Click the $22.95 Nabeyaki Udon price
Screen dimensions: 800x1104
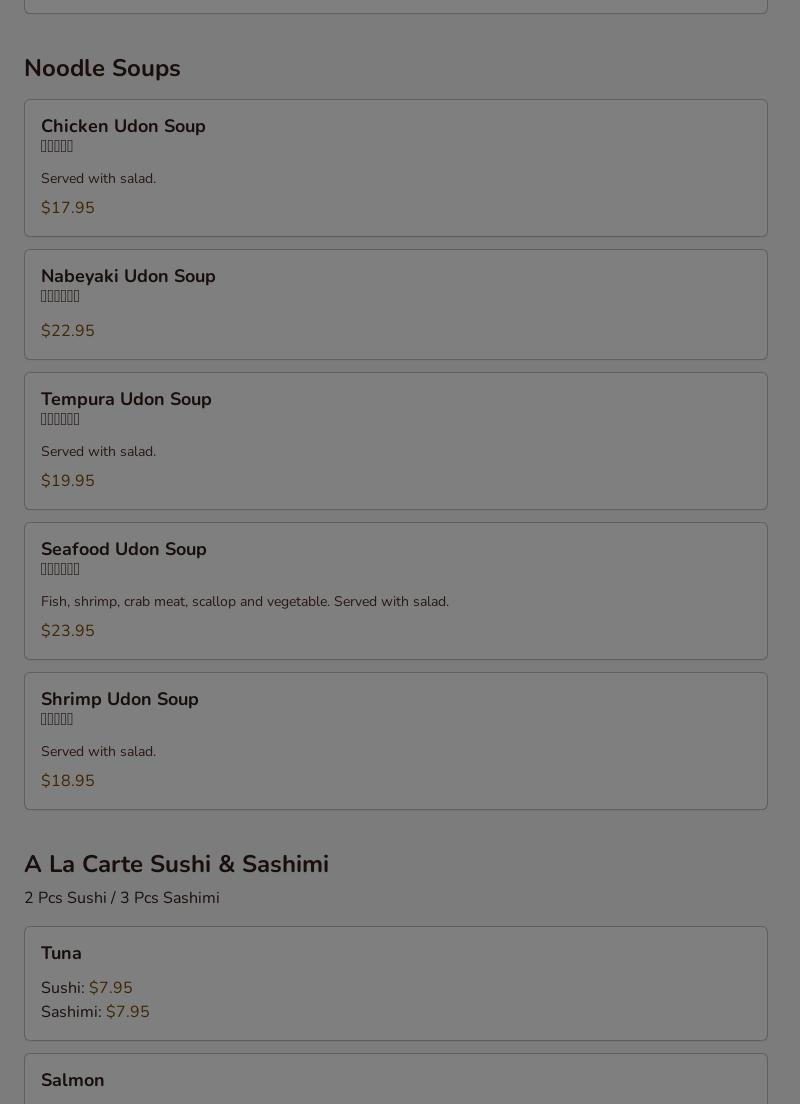(68, 331)
